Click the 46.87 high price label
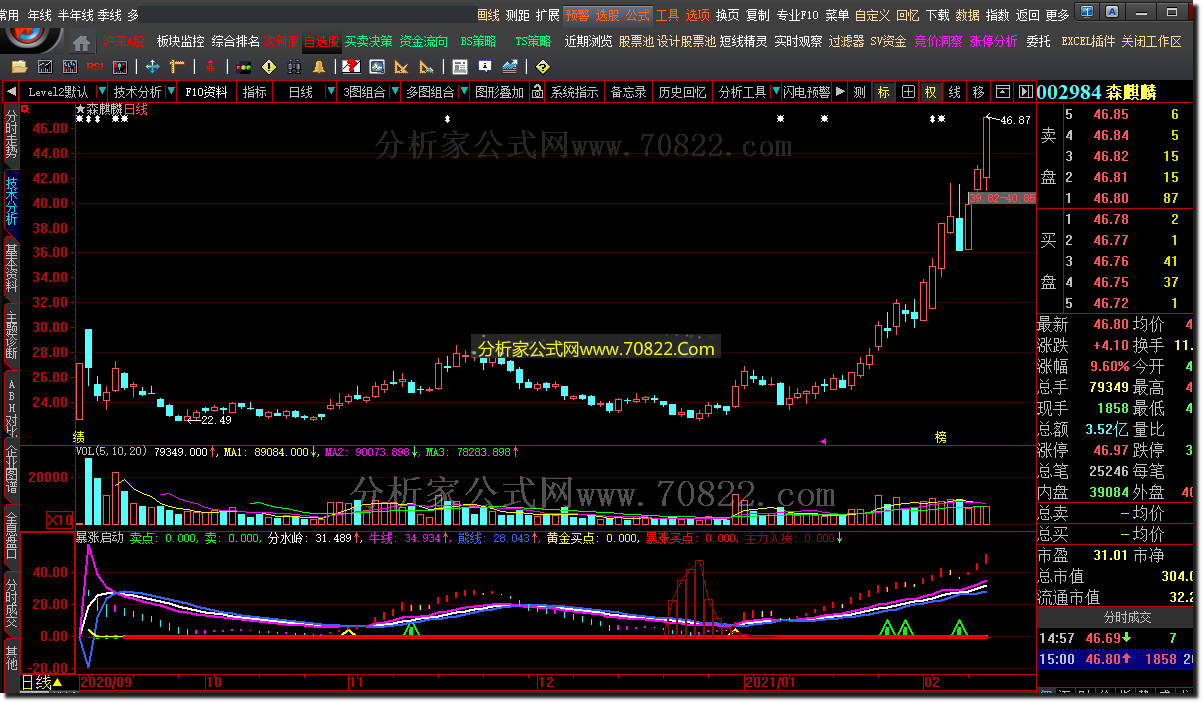The image size is (1203, 702). click(x=1015, y=120)
